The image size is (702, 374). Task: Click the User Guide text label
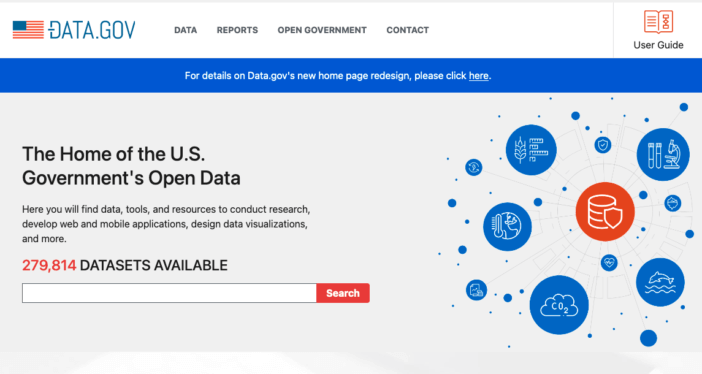point(658,45)
